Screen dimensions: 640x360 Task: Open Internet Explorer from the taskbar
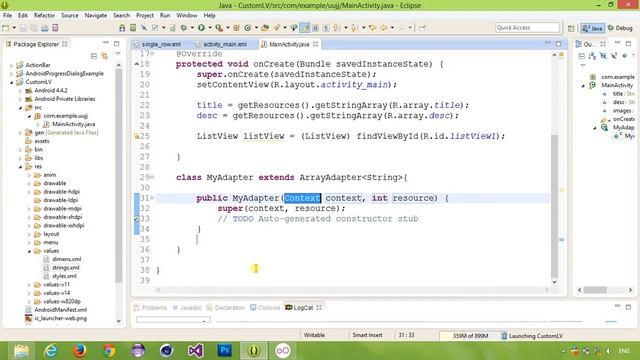point(51,351)
